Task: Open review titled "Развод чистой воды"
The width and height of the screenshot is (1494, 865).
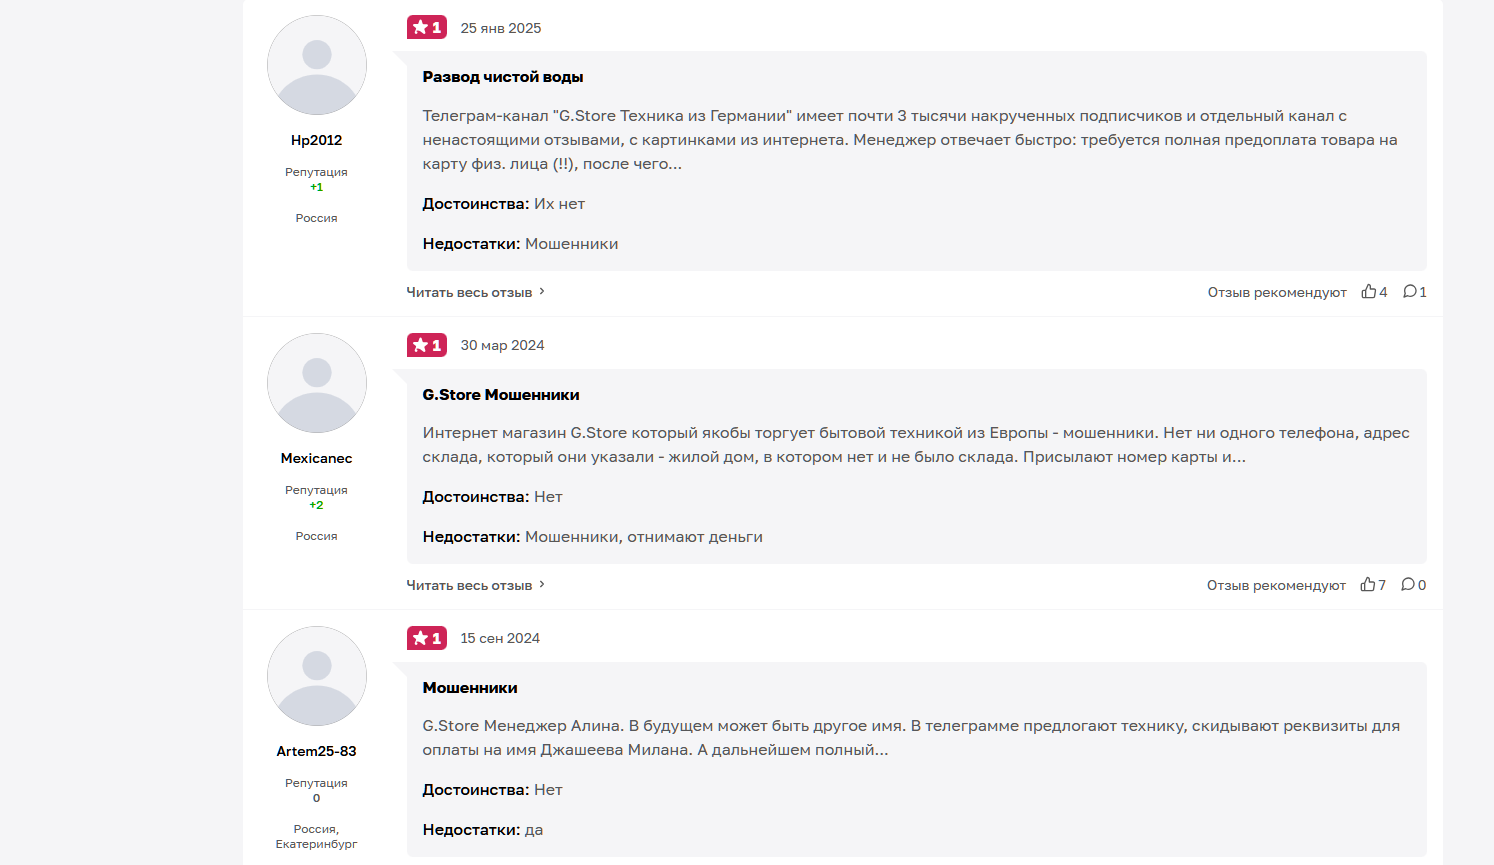Action: pyautogui.click(x=503, y=77)
